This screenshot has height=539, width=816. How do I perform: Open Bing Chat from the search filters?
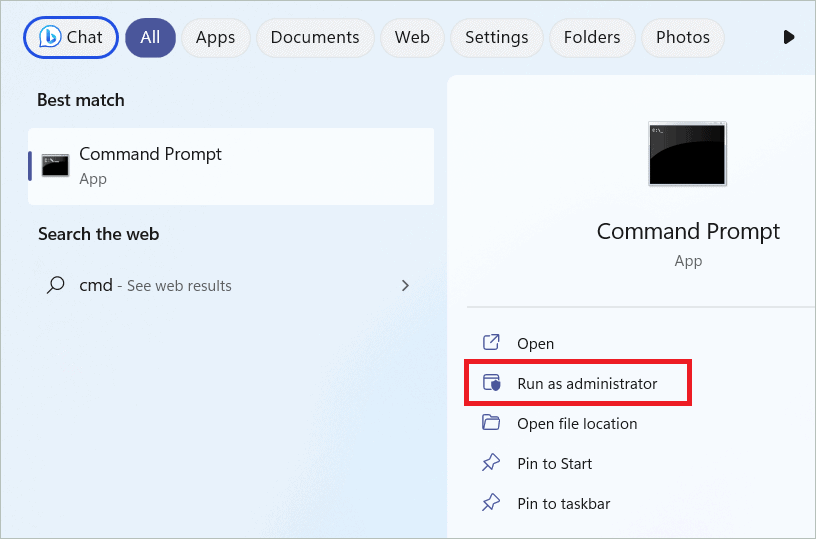point(71,37)
